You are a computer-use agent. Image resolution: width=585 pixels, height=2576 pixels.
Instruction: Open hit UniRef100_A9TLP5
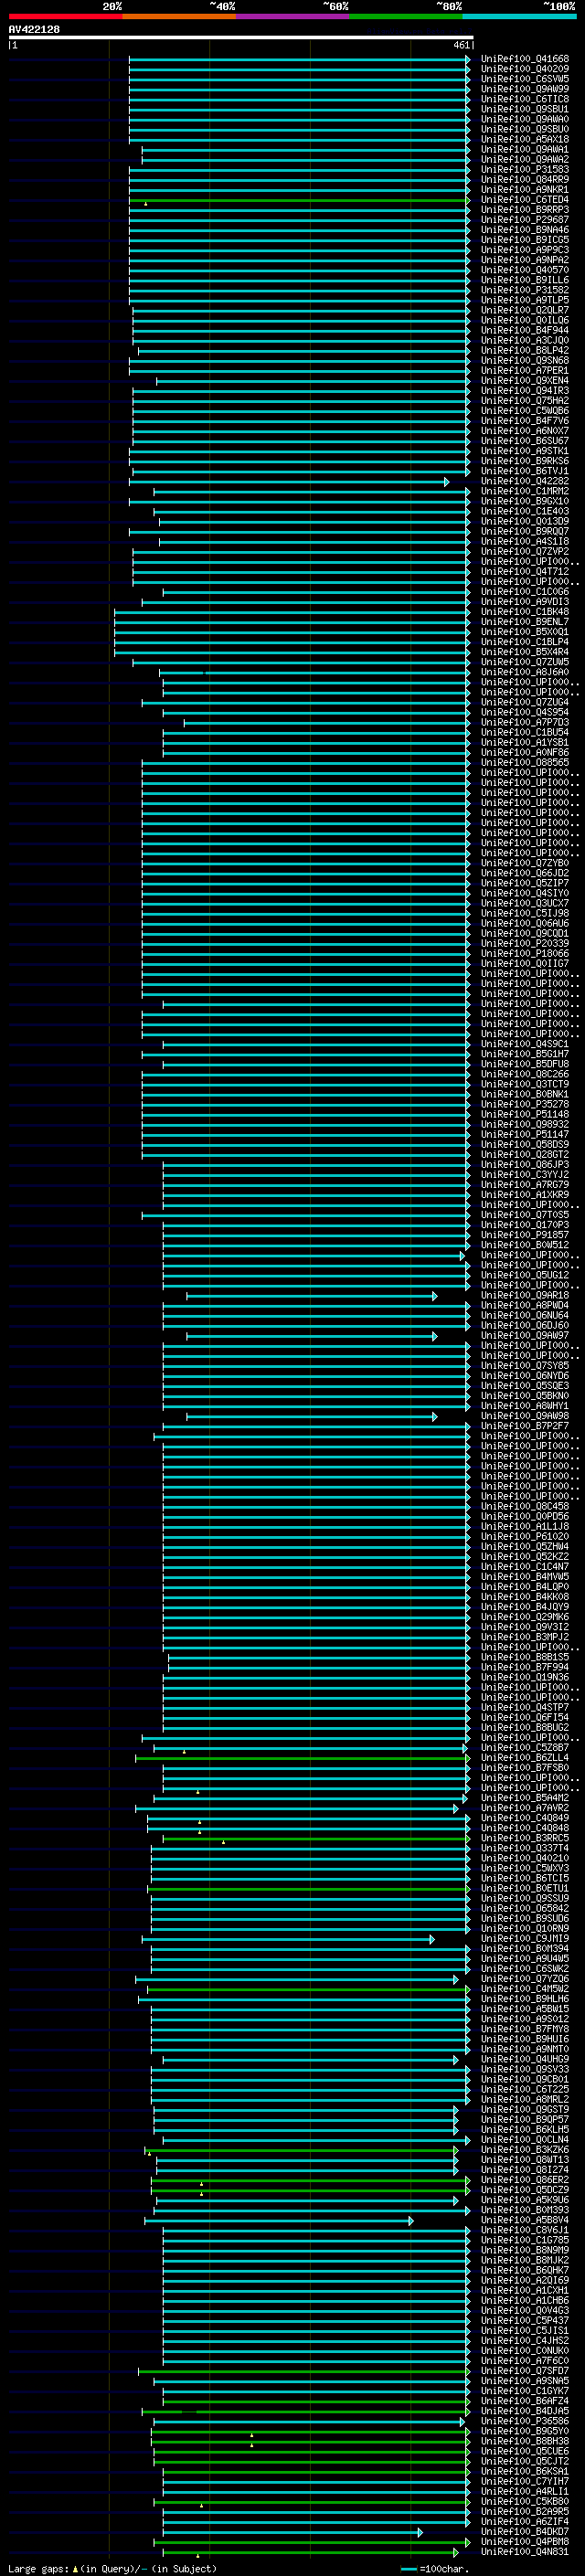pos(525,300)
